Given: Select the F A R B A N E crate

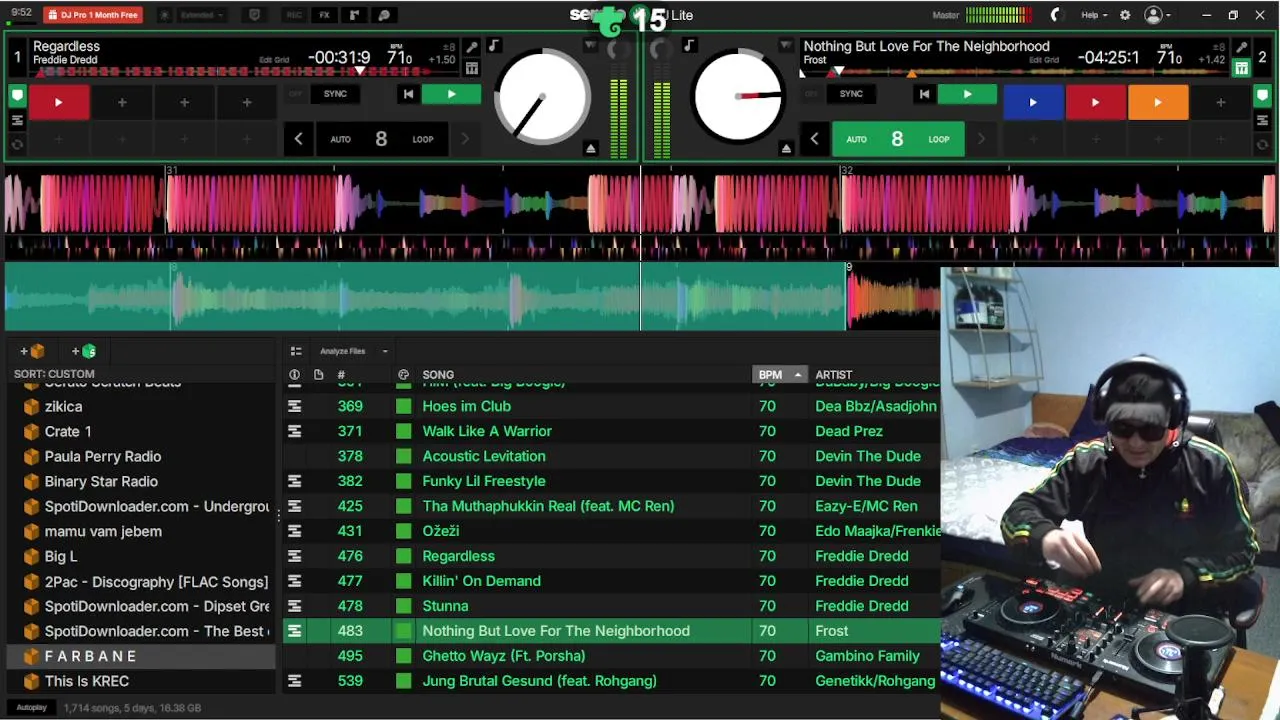Looking at the screenshot, I should point(141,656).
